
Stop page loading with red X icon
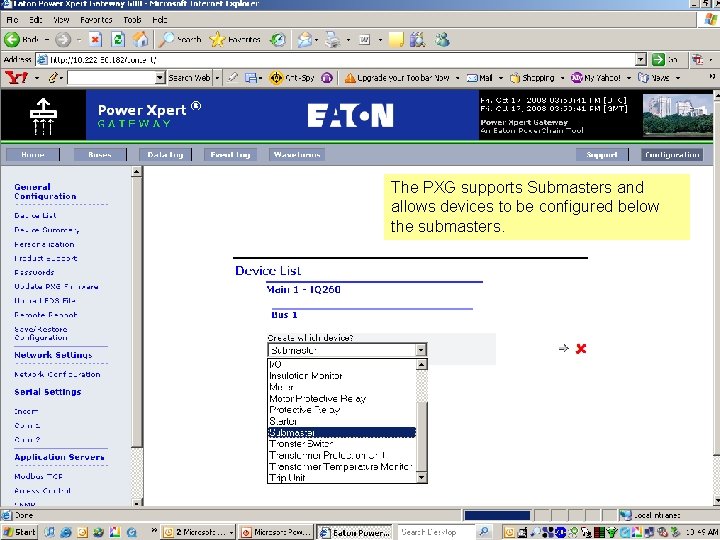coord(95,39)
